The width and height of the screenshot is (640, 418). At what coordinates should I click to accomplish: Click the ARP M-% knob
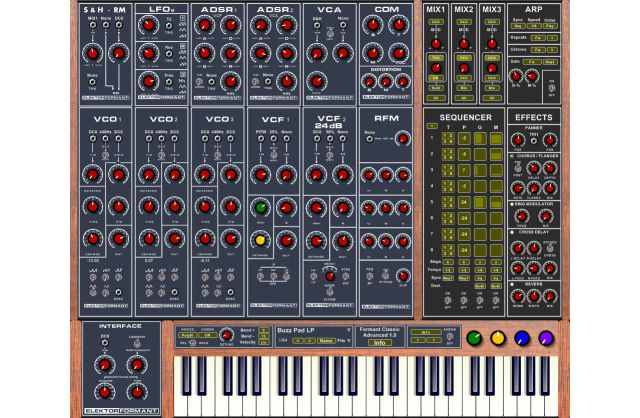click(531, 76)
